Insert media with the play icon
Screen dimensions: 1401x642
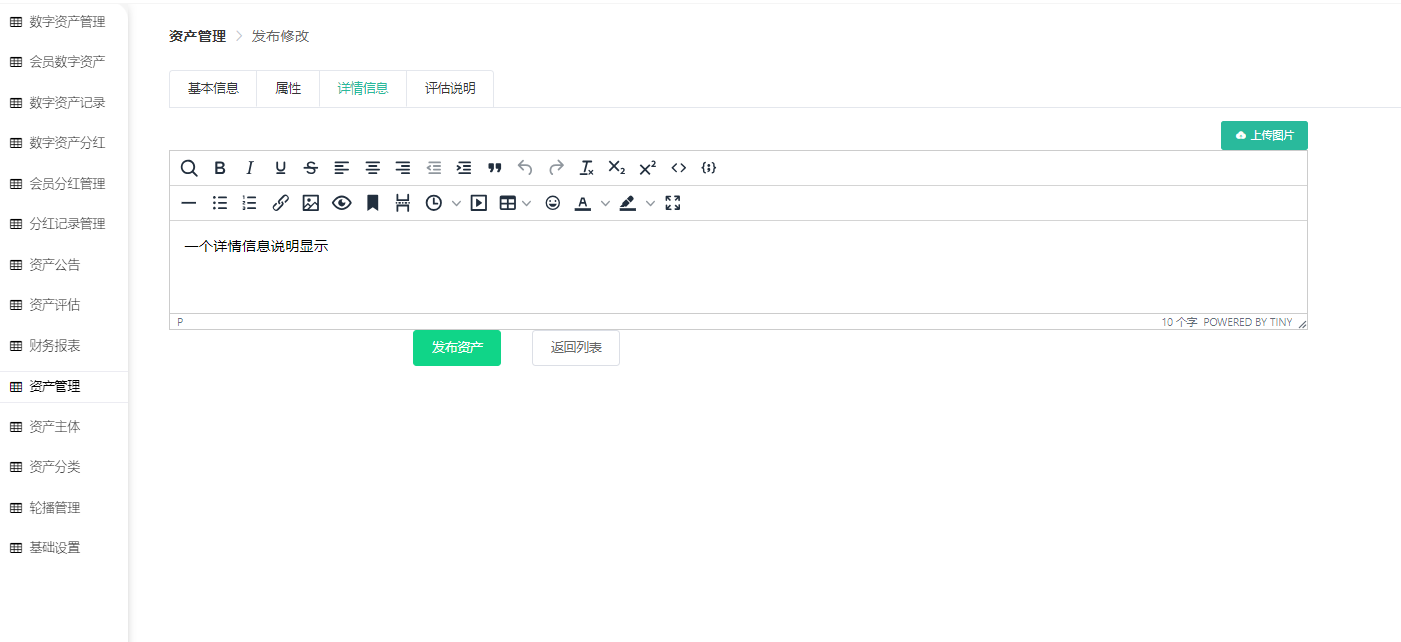[479, 203]
